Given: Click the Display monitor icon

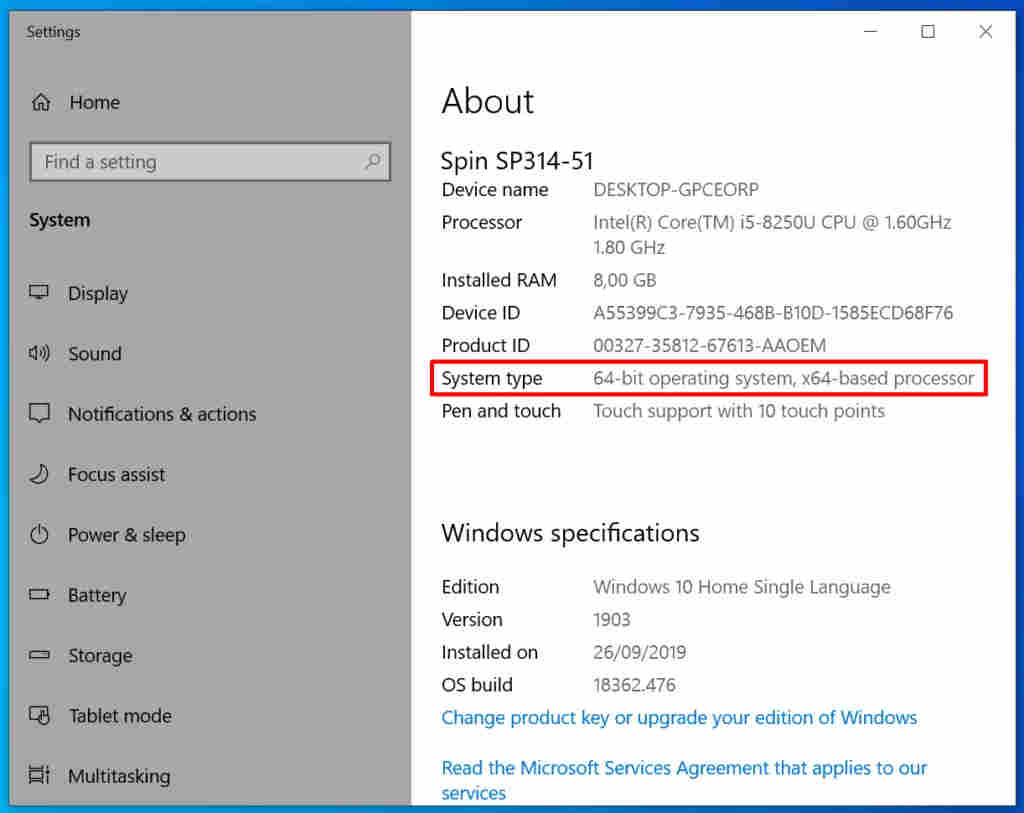Looking at the screenshot, I should [x=39, y=292].
